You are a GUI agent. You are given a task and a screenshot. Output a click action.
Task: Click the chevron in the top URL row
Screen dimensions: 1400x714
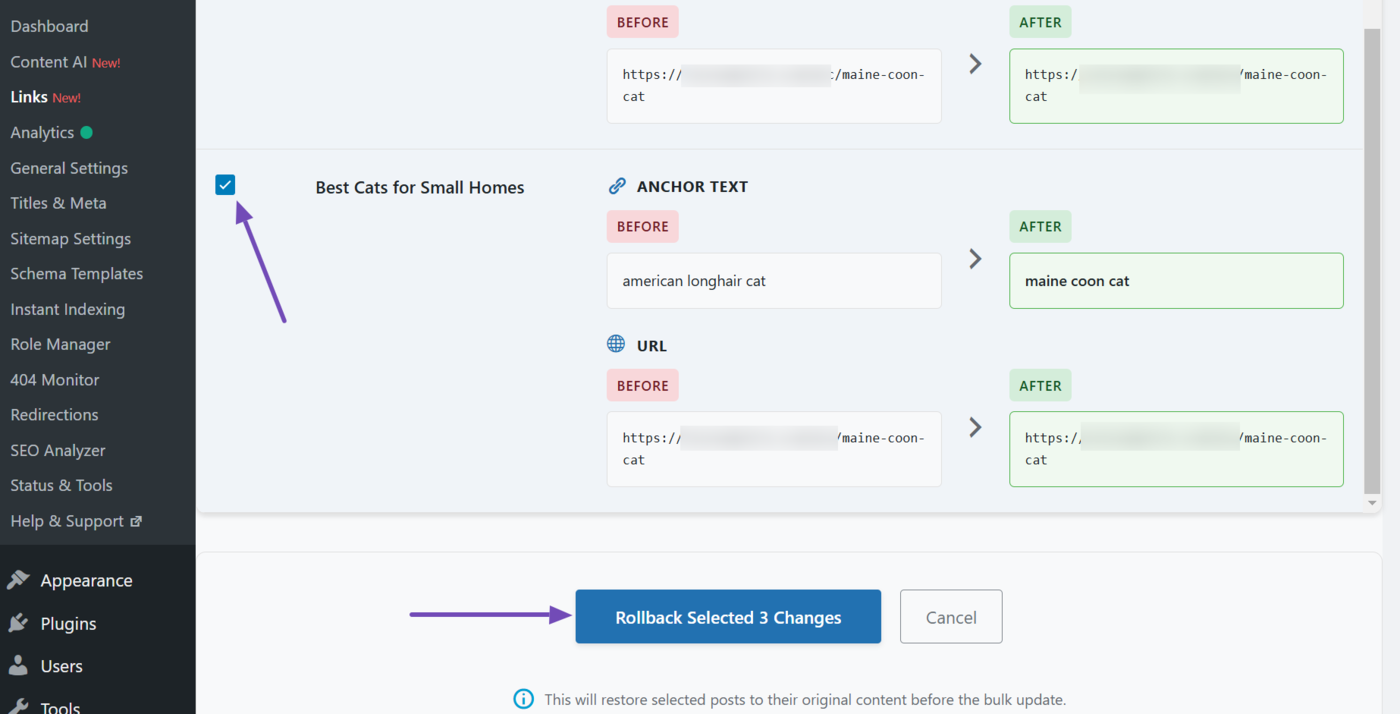(975, 63)
